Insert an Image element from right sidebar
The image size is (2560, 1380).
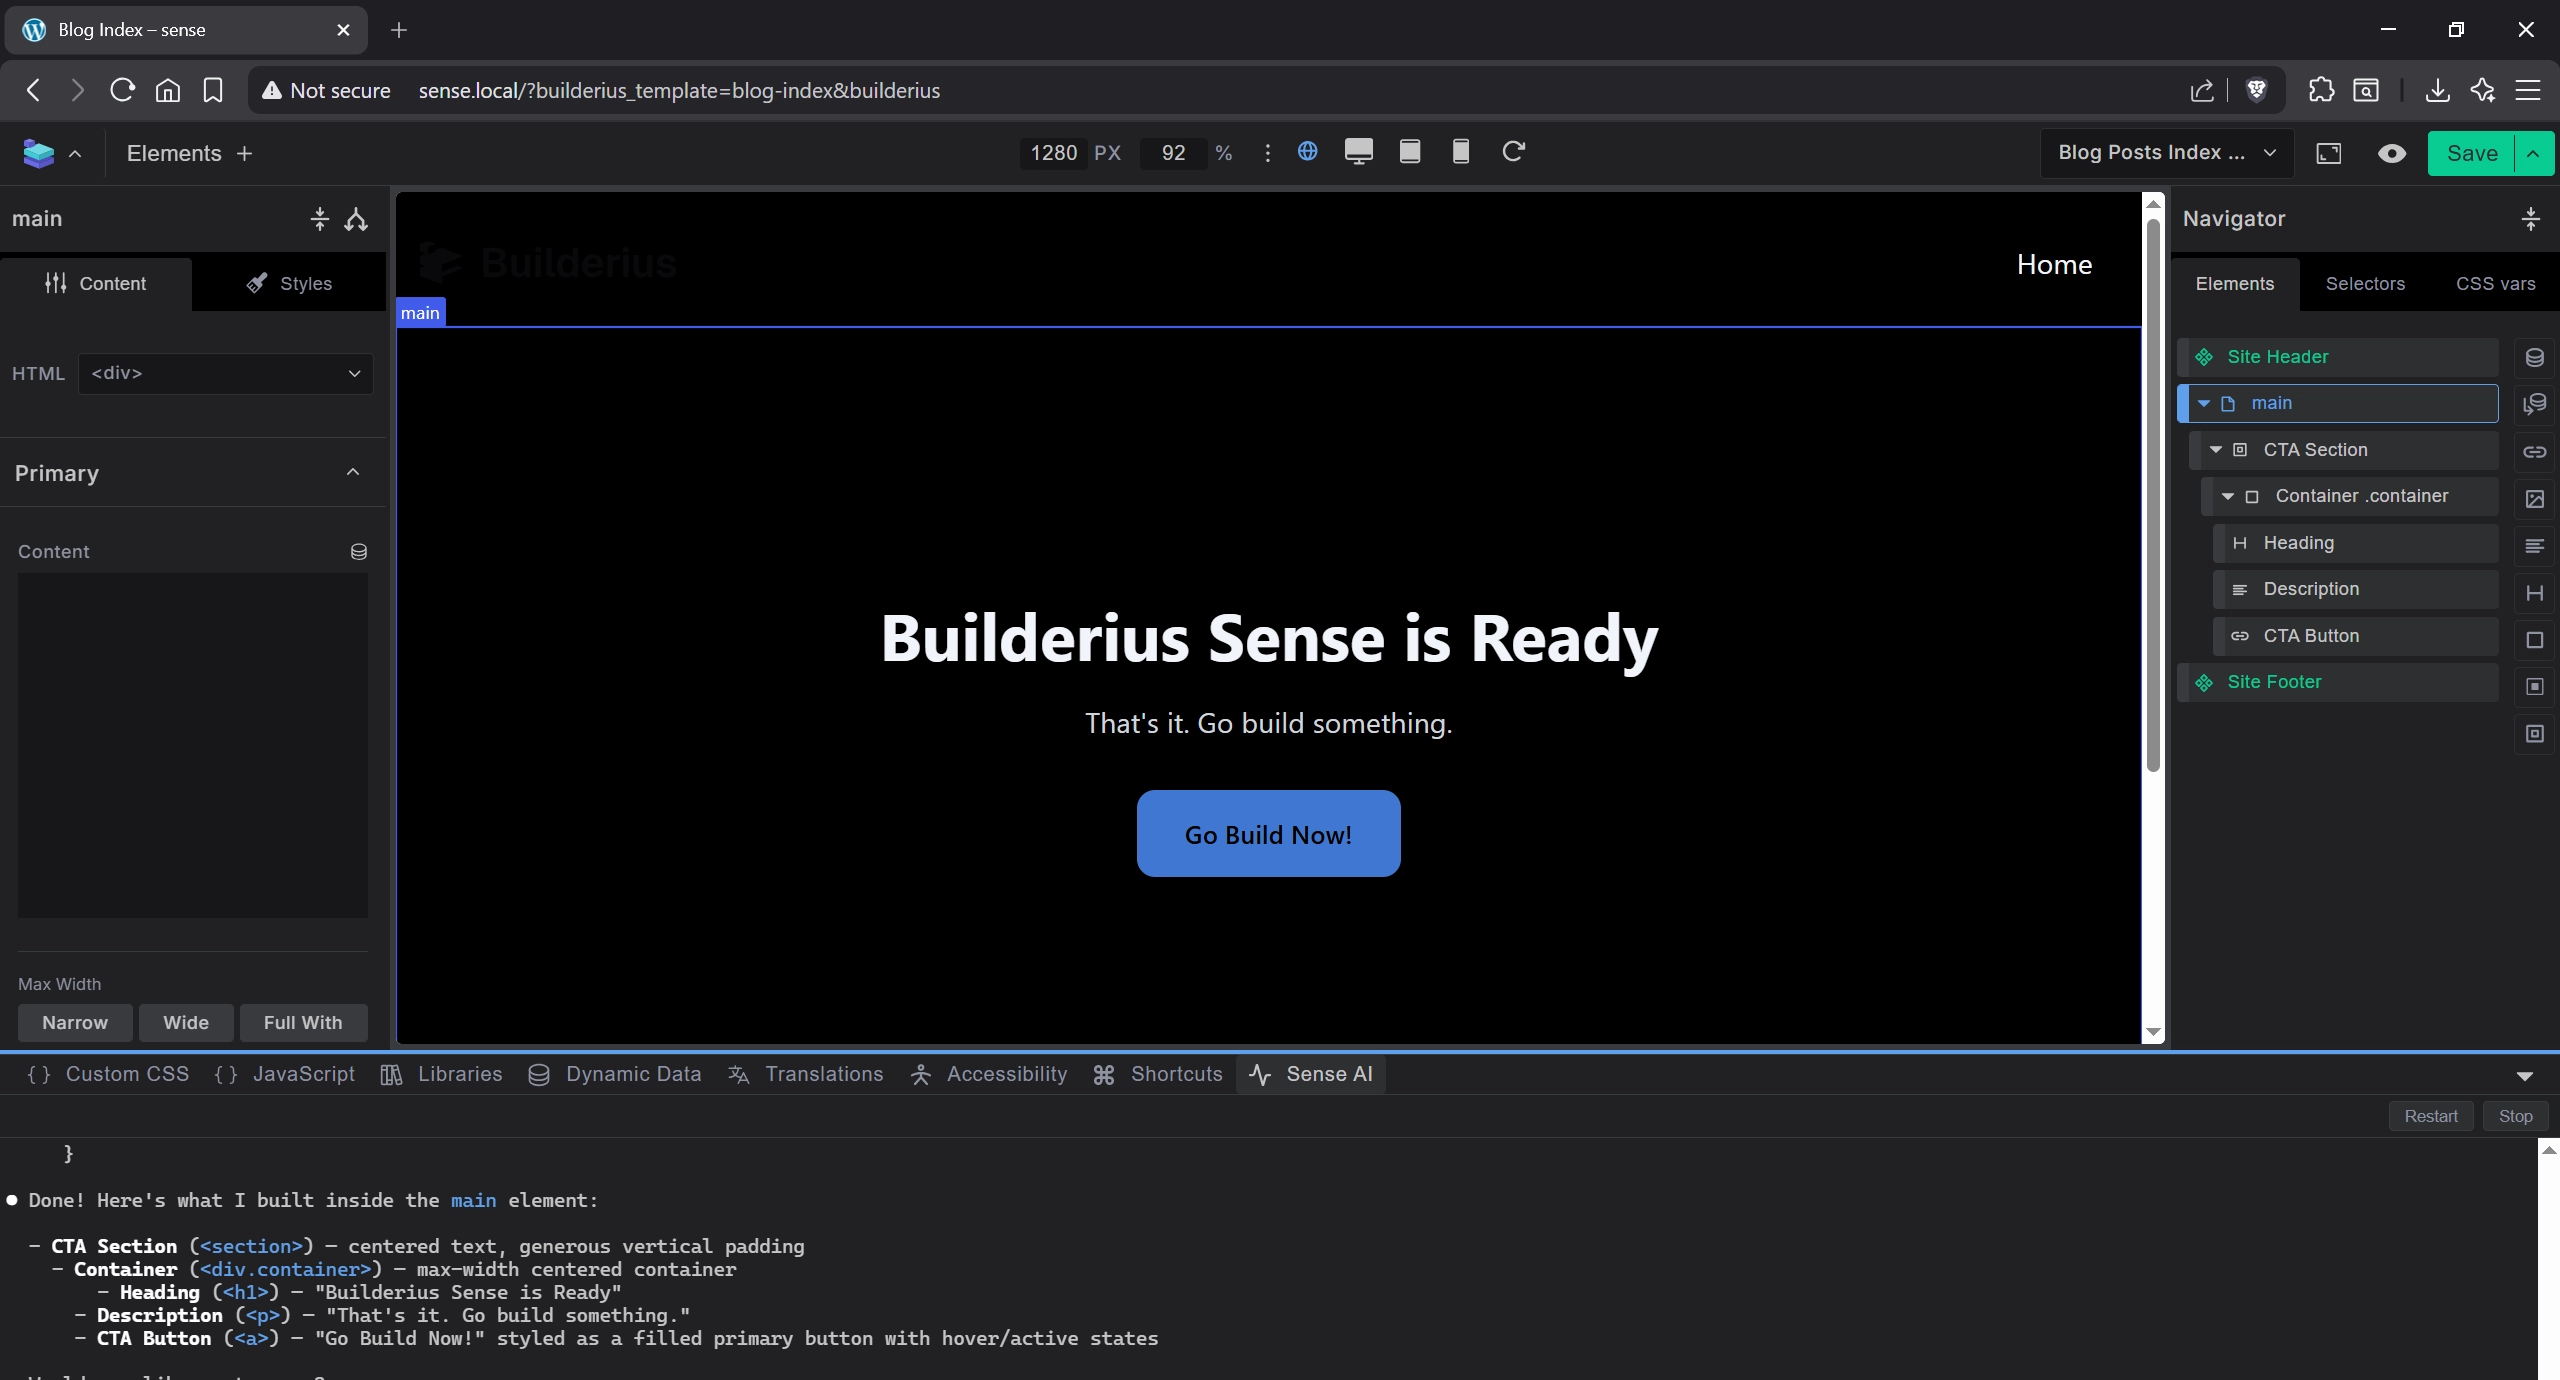[2535, 500]
